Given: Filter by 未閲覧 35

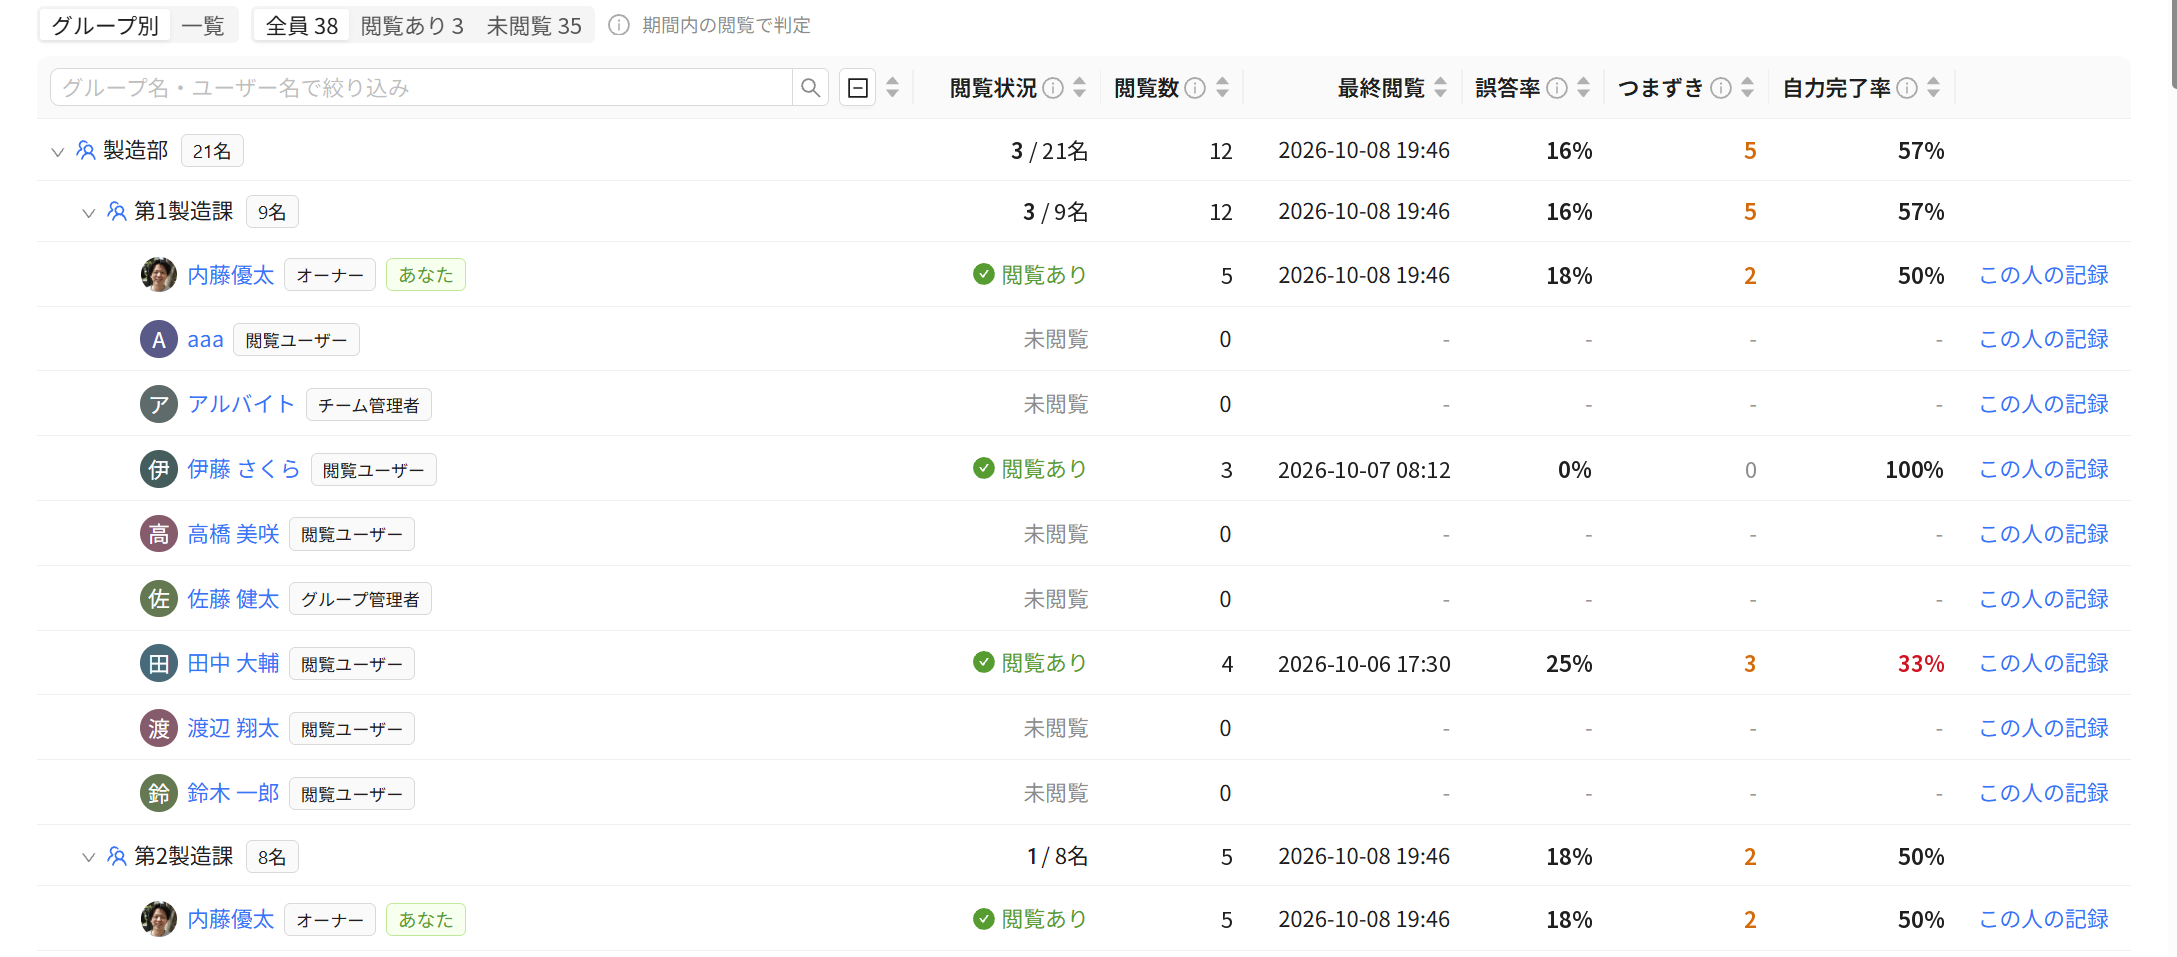Looking at the screenshot, I should coord(534,25).
